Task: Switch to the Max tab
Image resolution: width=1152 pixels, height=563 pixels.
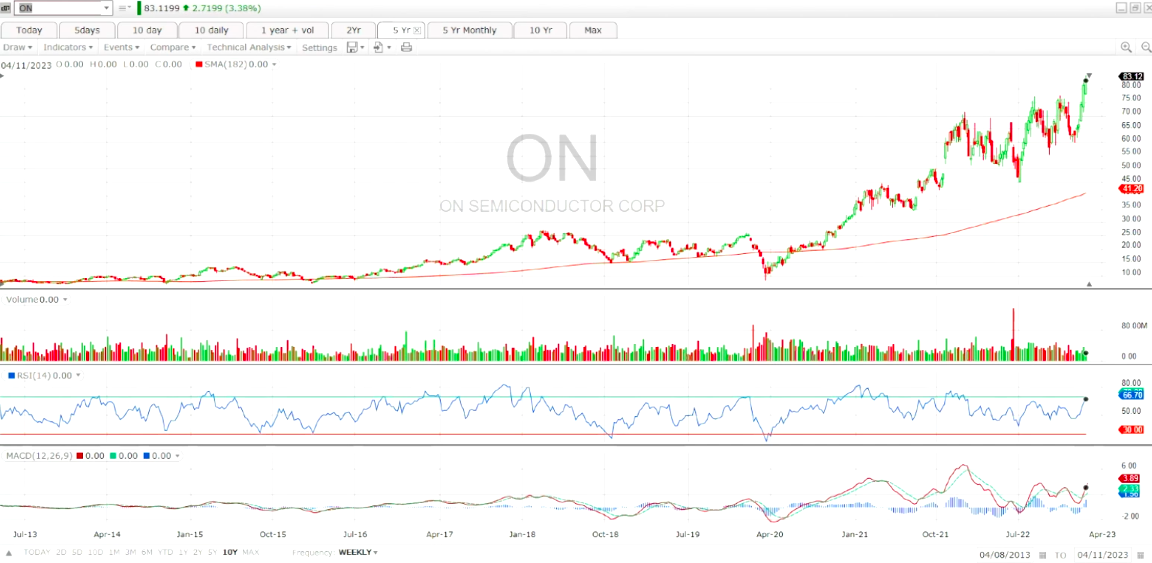Action: (x=592, y=30)
